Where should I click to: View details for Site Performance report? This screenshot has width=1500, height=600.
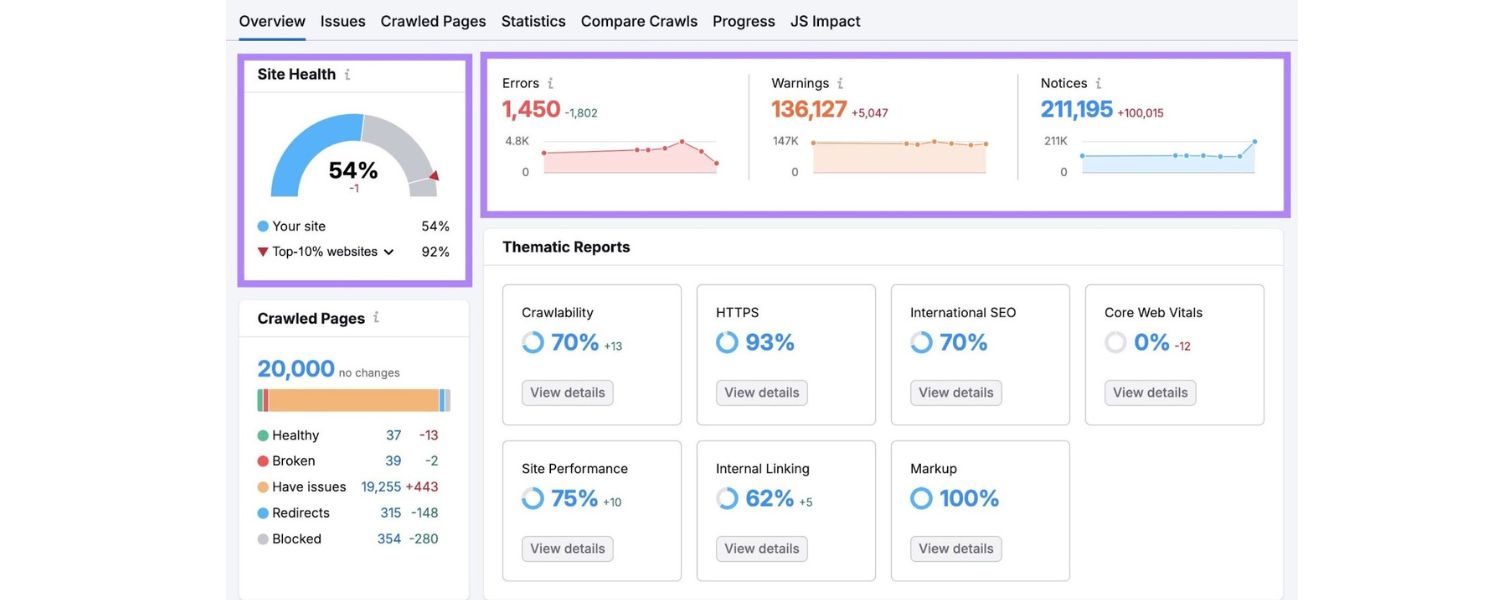[x=567, y=549]
